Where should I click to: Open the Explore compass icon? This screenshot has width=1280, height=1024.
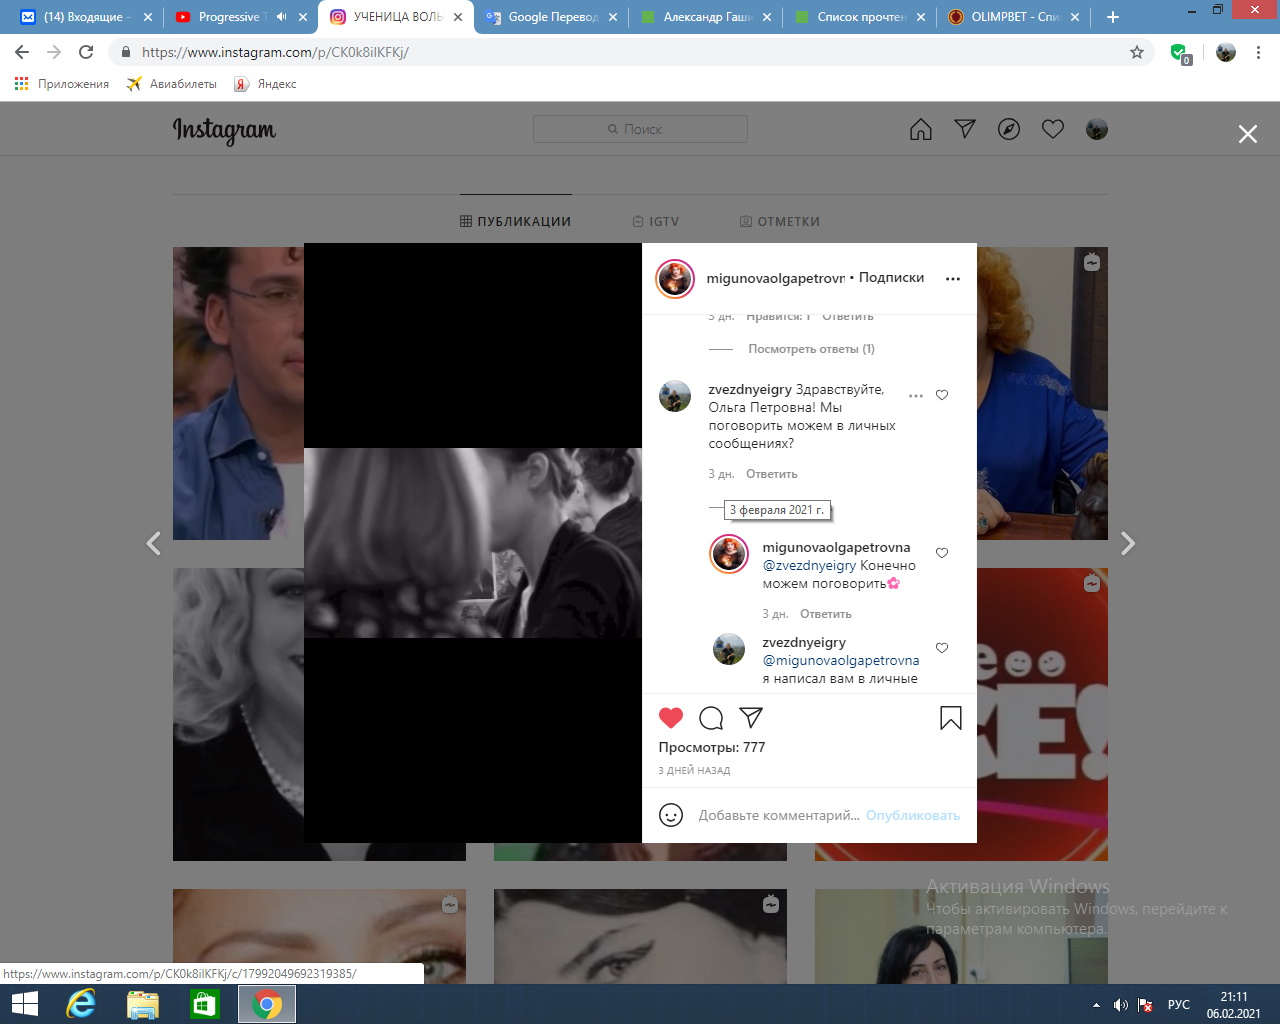pos(1009,129)
